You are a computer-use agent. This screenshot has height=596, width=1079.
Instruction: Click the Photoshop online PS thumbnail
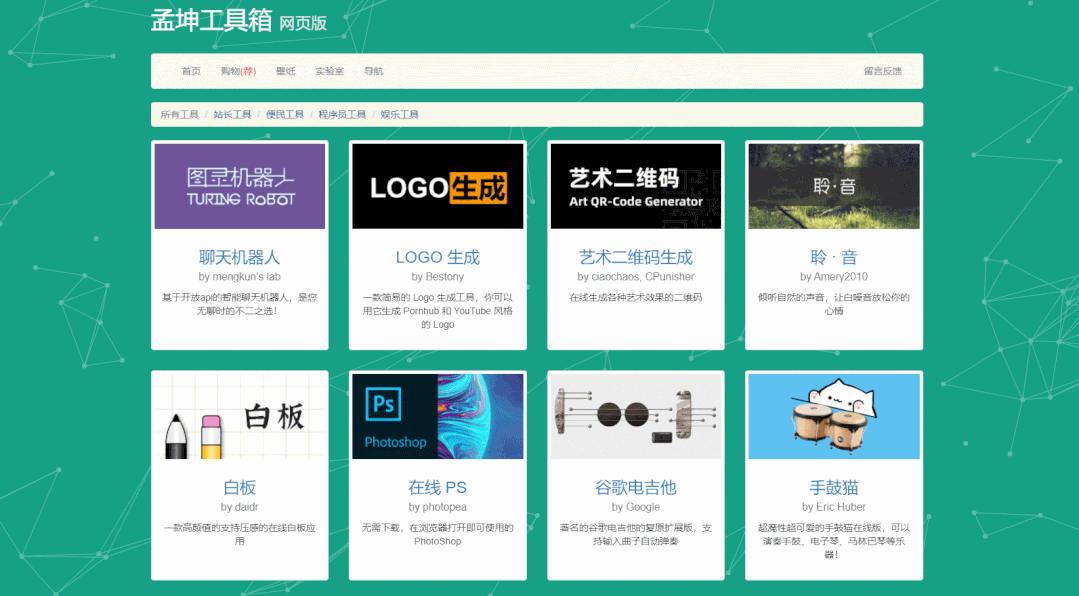437,414
